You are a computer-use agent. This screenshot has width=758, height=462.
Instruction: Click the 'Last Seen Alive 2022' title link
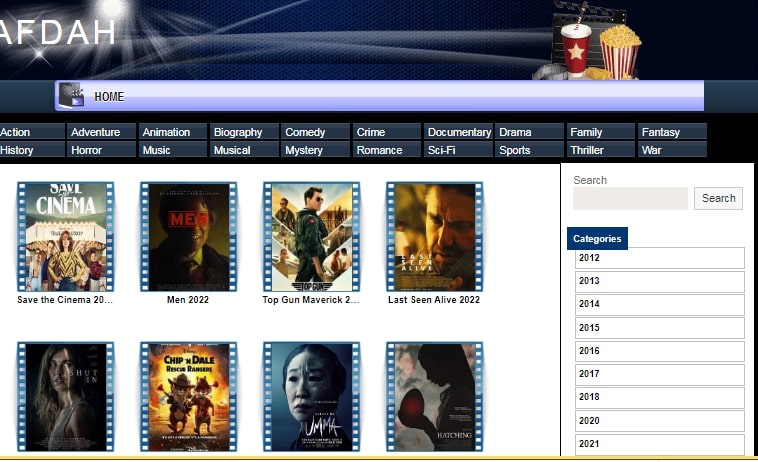point(434,300)
